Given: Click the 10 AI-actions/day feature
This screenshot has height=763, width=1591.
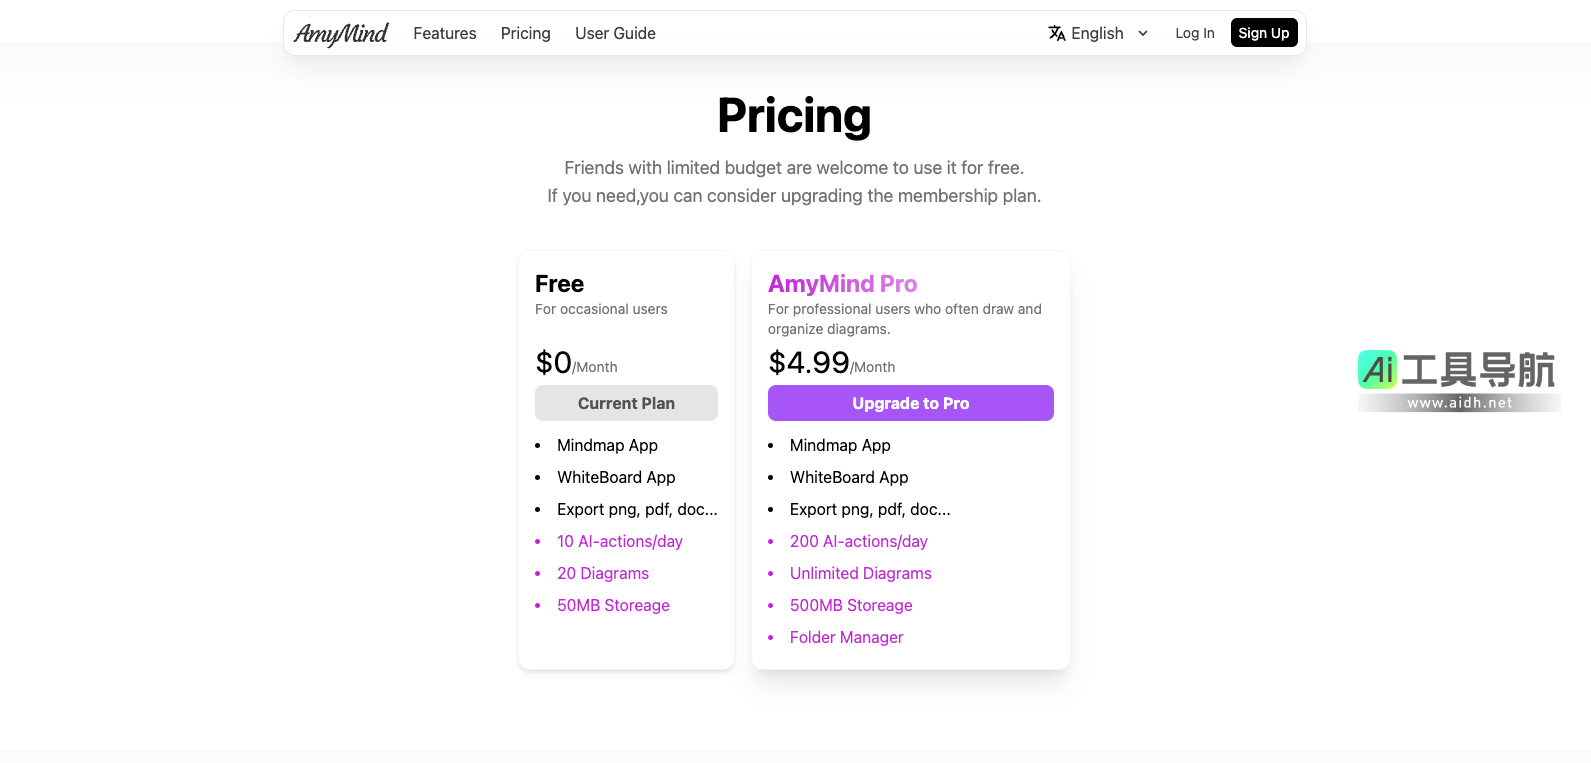Looking at the screenshot, I should [x=620, y=541].
